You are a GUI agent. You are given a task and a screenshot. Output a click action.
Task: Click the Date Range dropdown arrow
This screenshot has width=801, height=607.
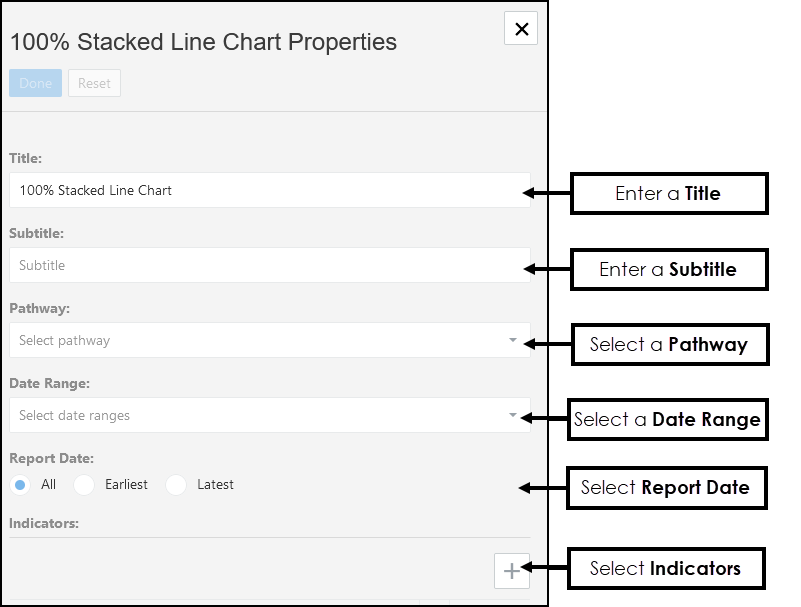[513, 415]
